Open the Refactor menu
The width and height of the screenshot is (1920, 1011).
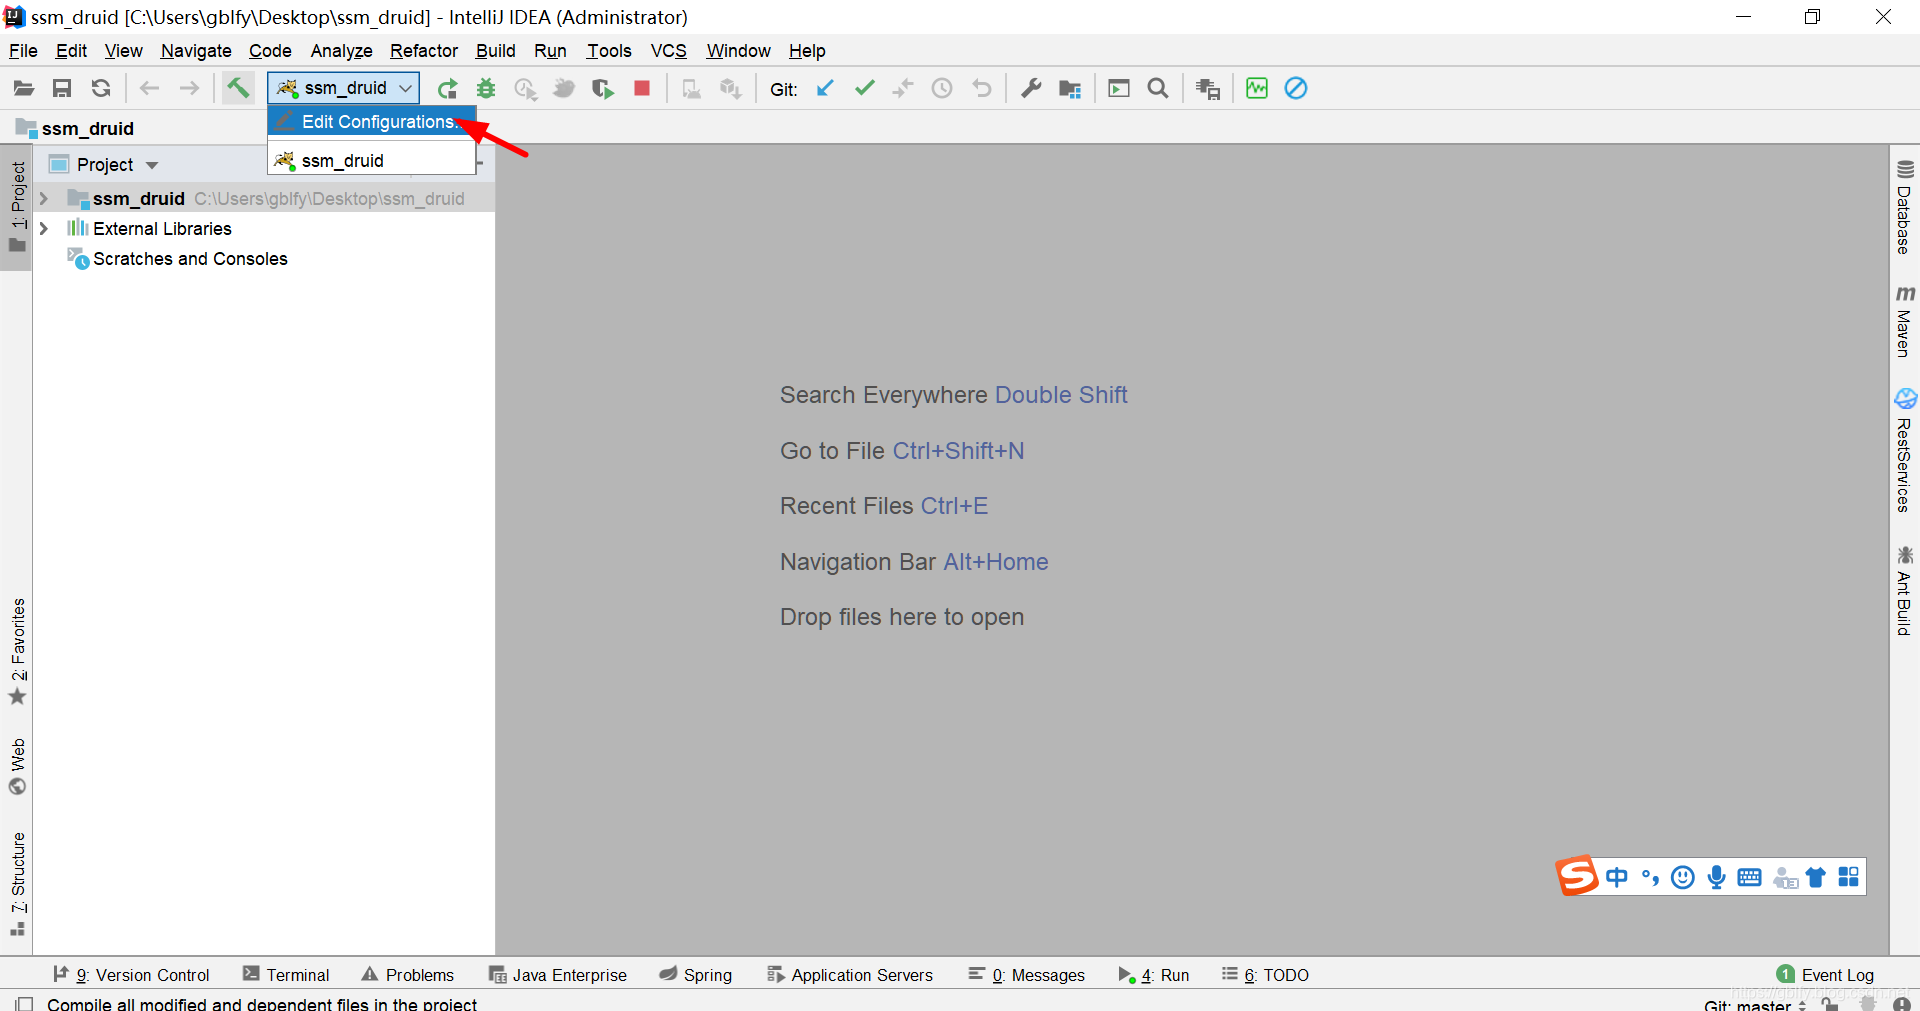point(424,51)
